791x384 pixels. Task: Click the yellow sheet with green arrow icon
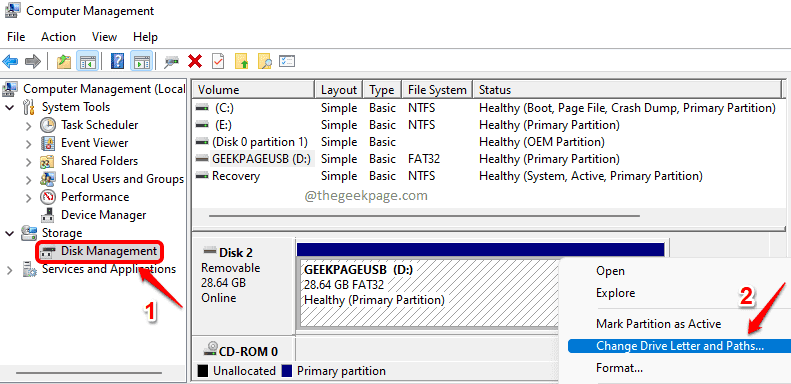(x=242, y=62)
